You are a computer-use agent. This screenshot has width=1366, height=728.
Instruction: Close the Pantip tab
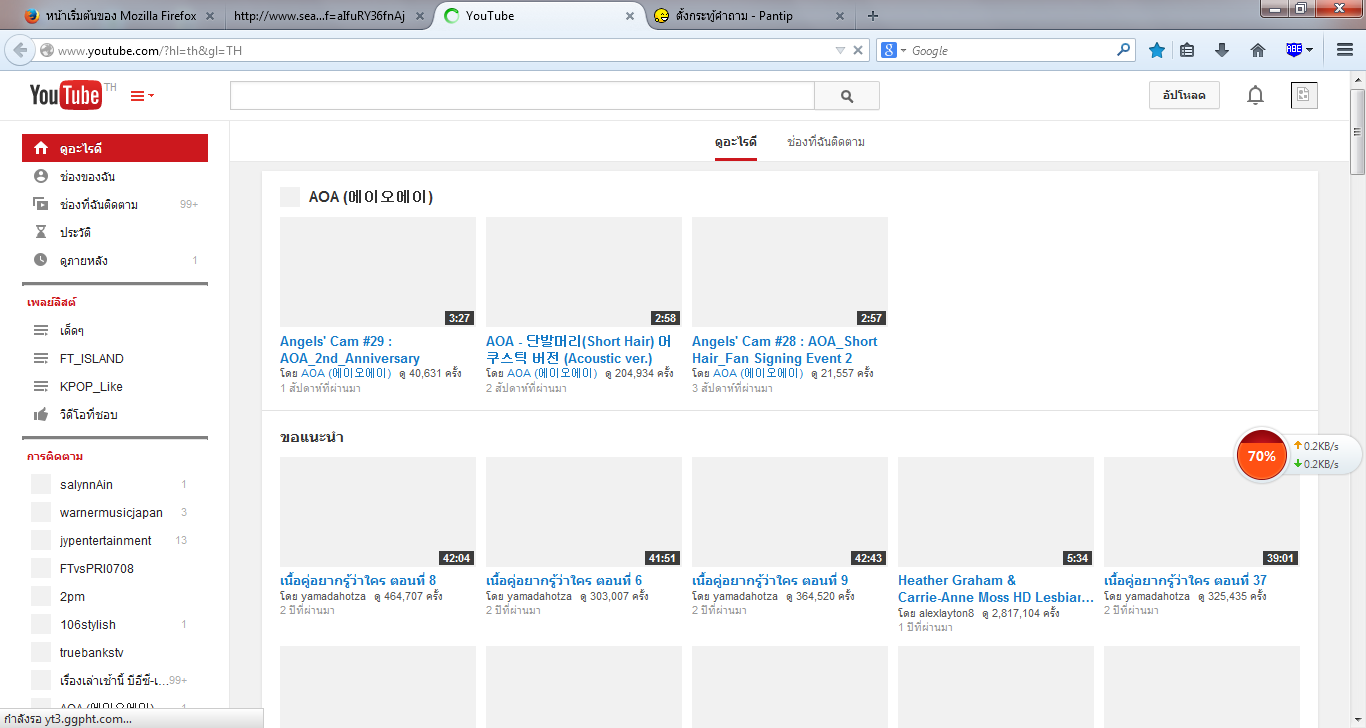click(840, 16)
